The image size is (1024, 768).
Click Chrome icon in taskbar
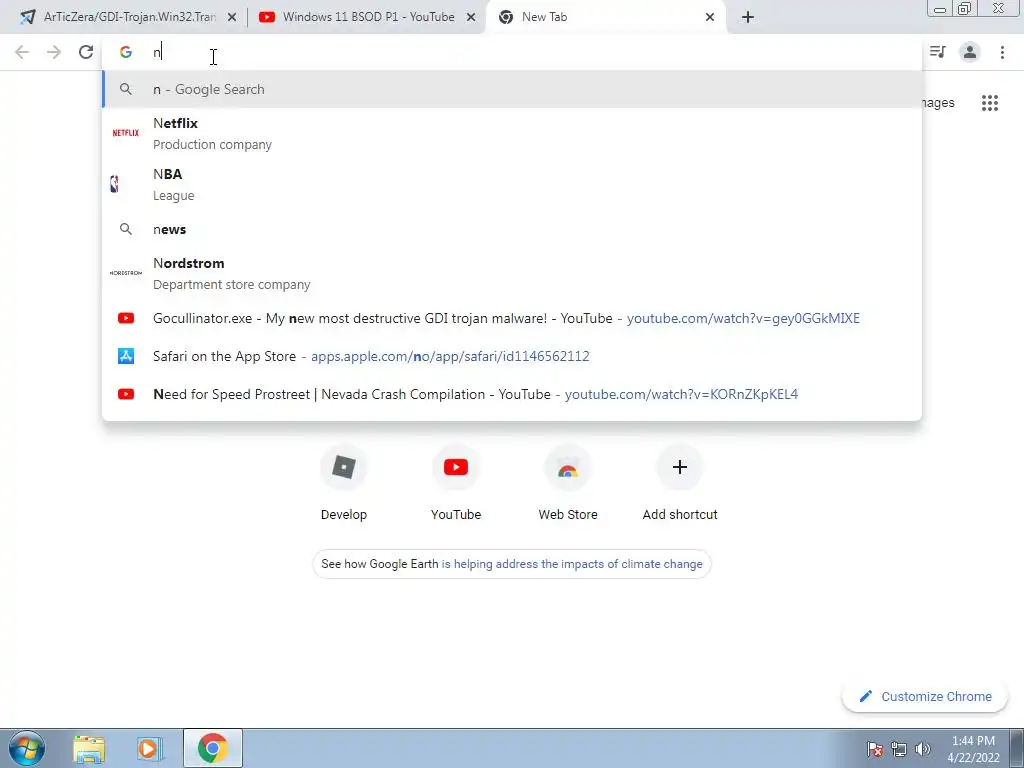click(213, 748)
